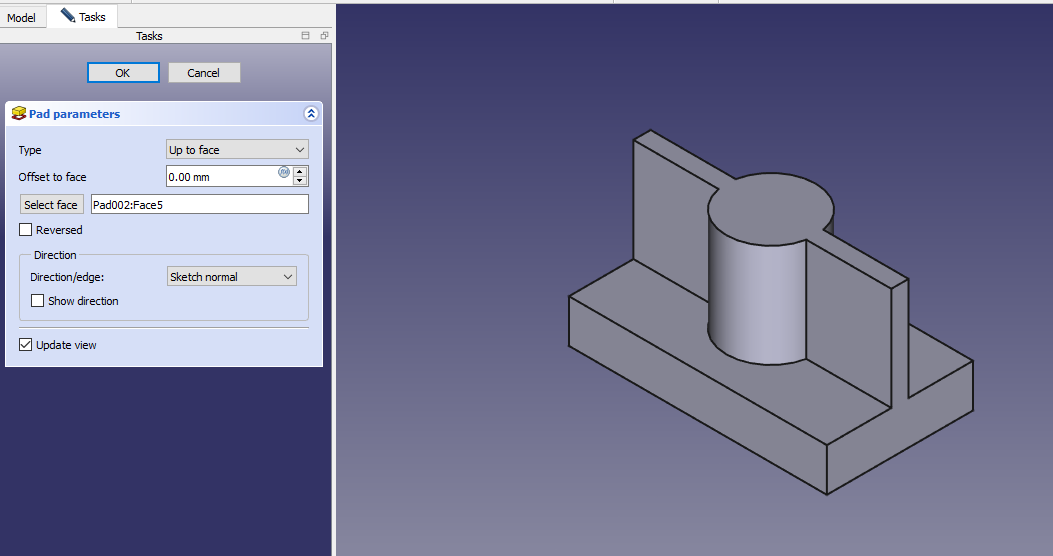The image size is (1053, 556).
Task: Switch to the Model tab
Action: tap(21, 18)
